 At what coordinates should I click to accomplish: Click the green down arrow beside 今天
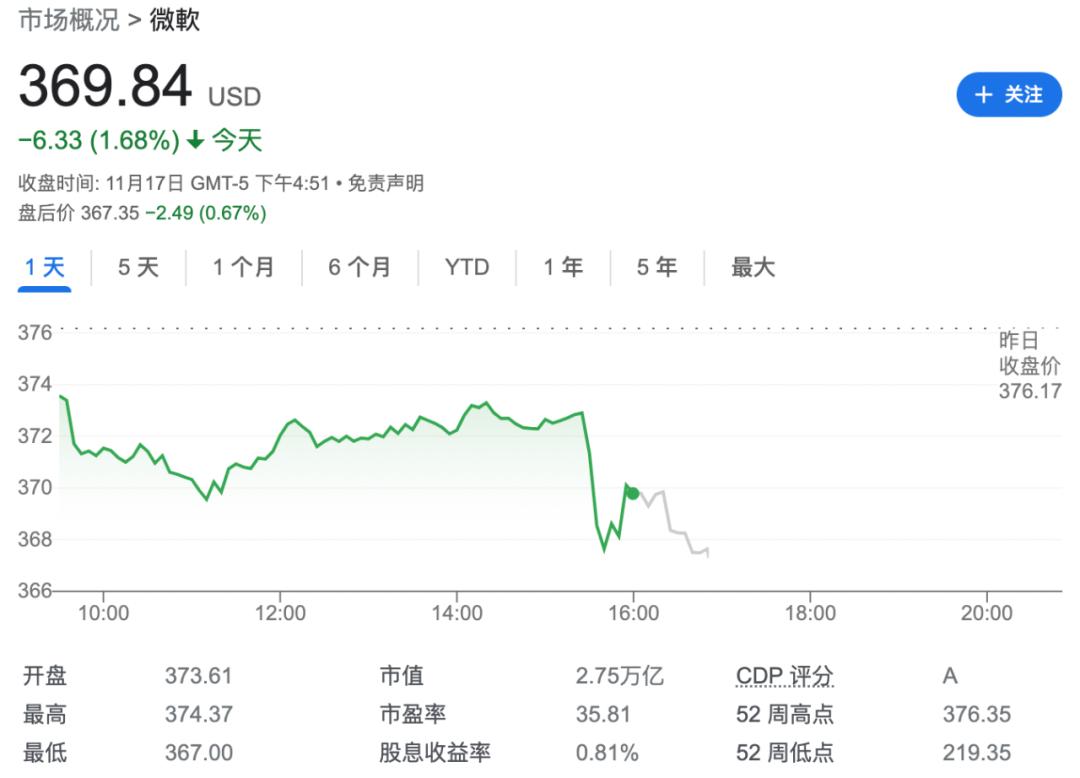click(195, 141)
